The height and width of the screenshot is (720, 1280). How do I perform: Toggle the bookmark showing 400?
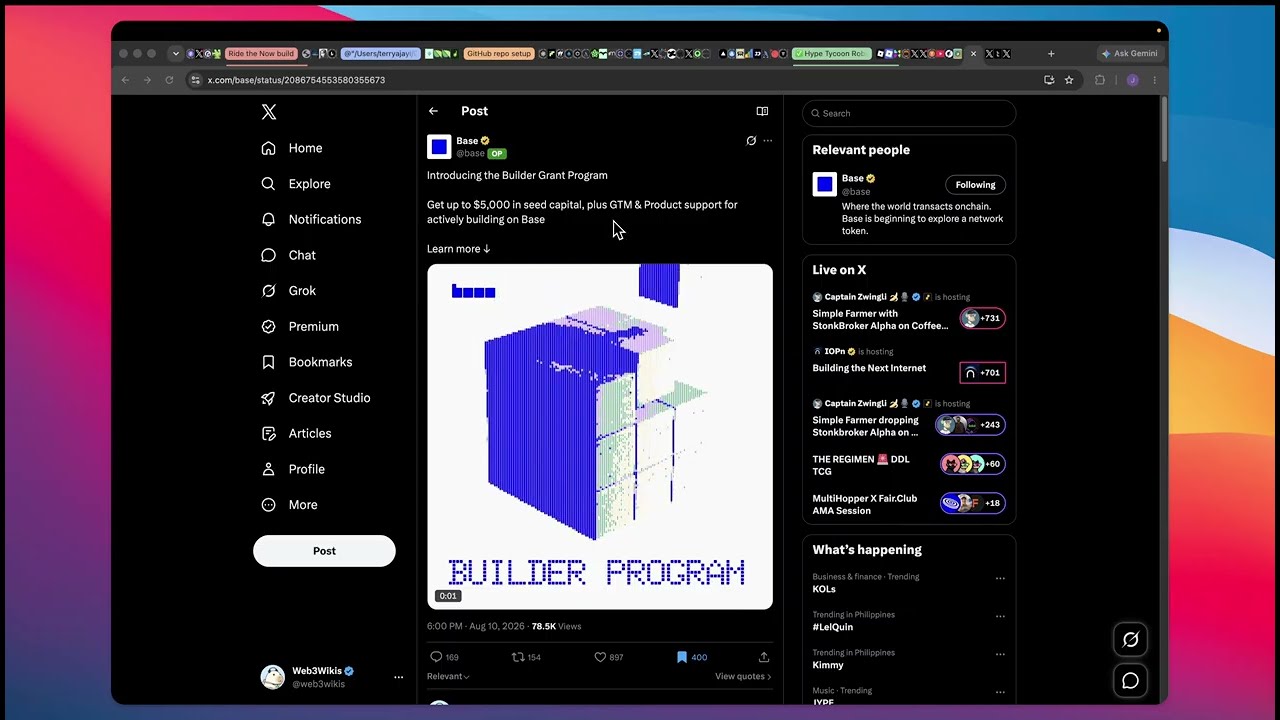pyautogui.click(x=691, y=657)
